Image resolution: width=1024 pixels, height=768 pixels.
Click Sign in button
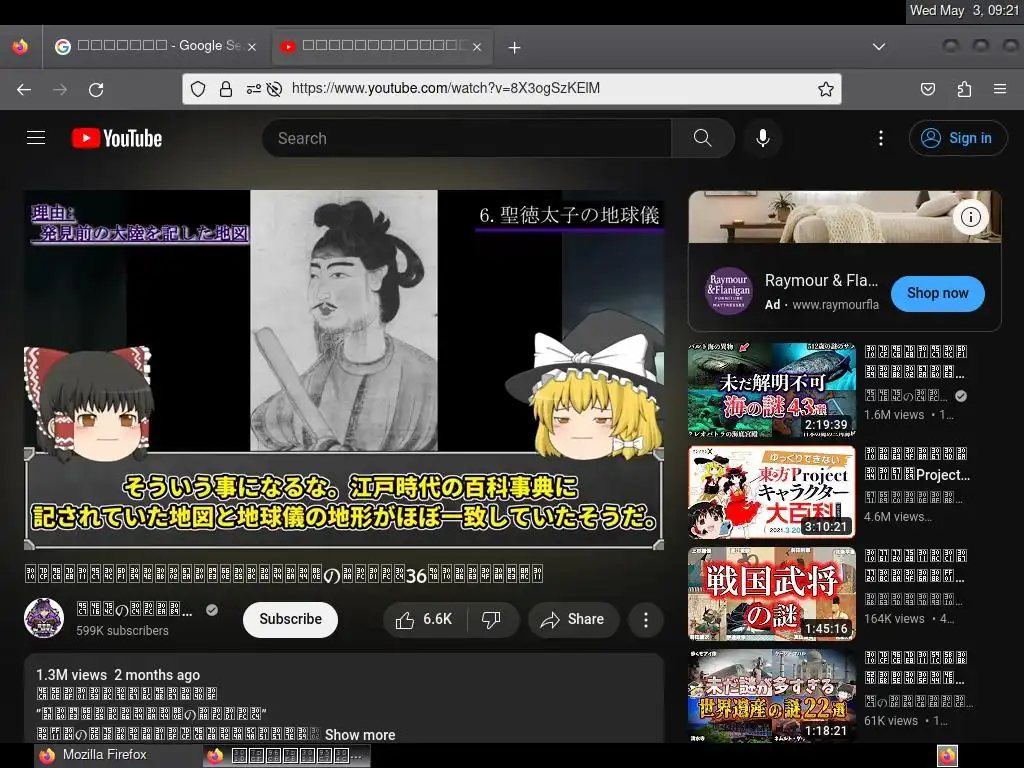(x=958, y=138)
